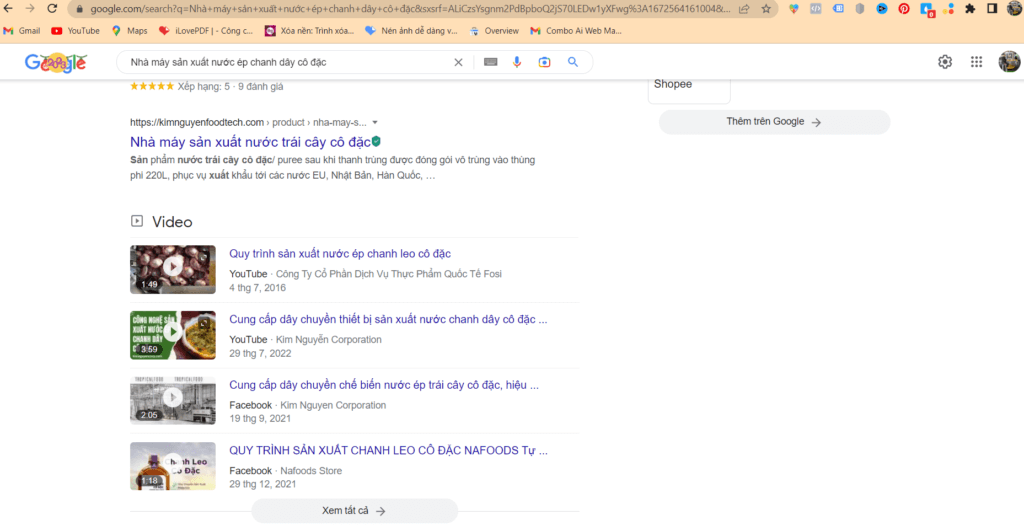Viewport: 1024px width, 531px height.
Task: Open the iLovePDF bookmark
Action: (206, 31)
